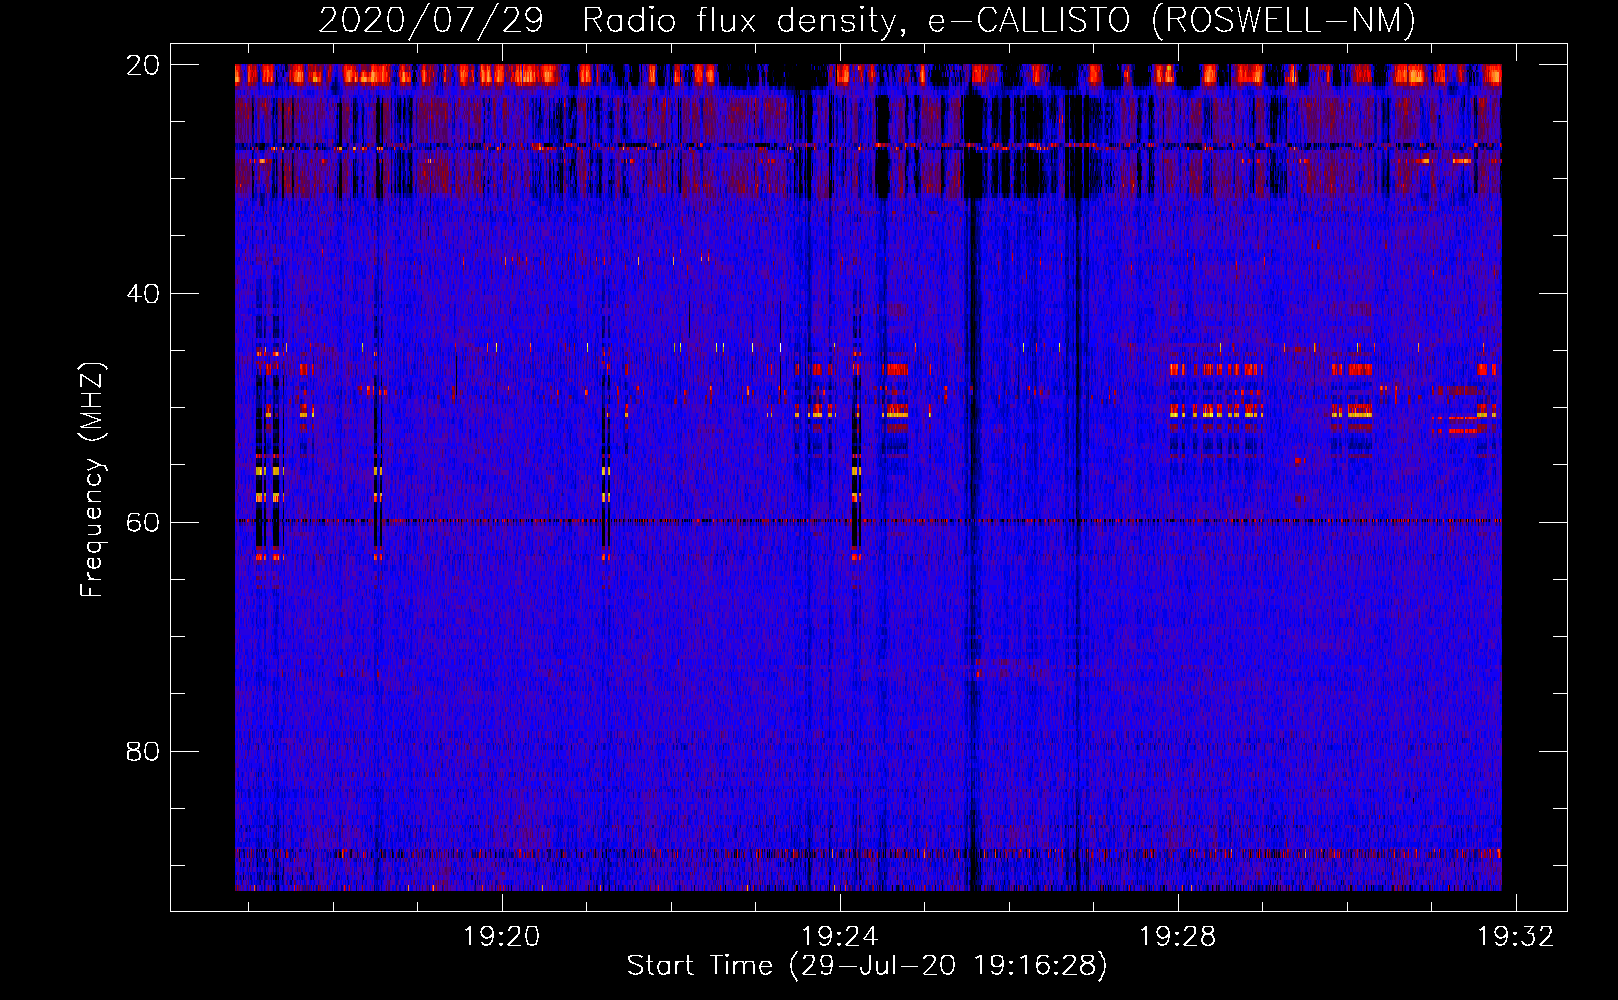The height and width of the screenshot is (1000, 1618).
Task: Click the 19:24 time tick label
Action: point(839,936)
